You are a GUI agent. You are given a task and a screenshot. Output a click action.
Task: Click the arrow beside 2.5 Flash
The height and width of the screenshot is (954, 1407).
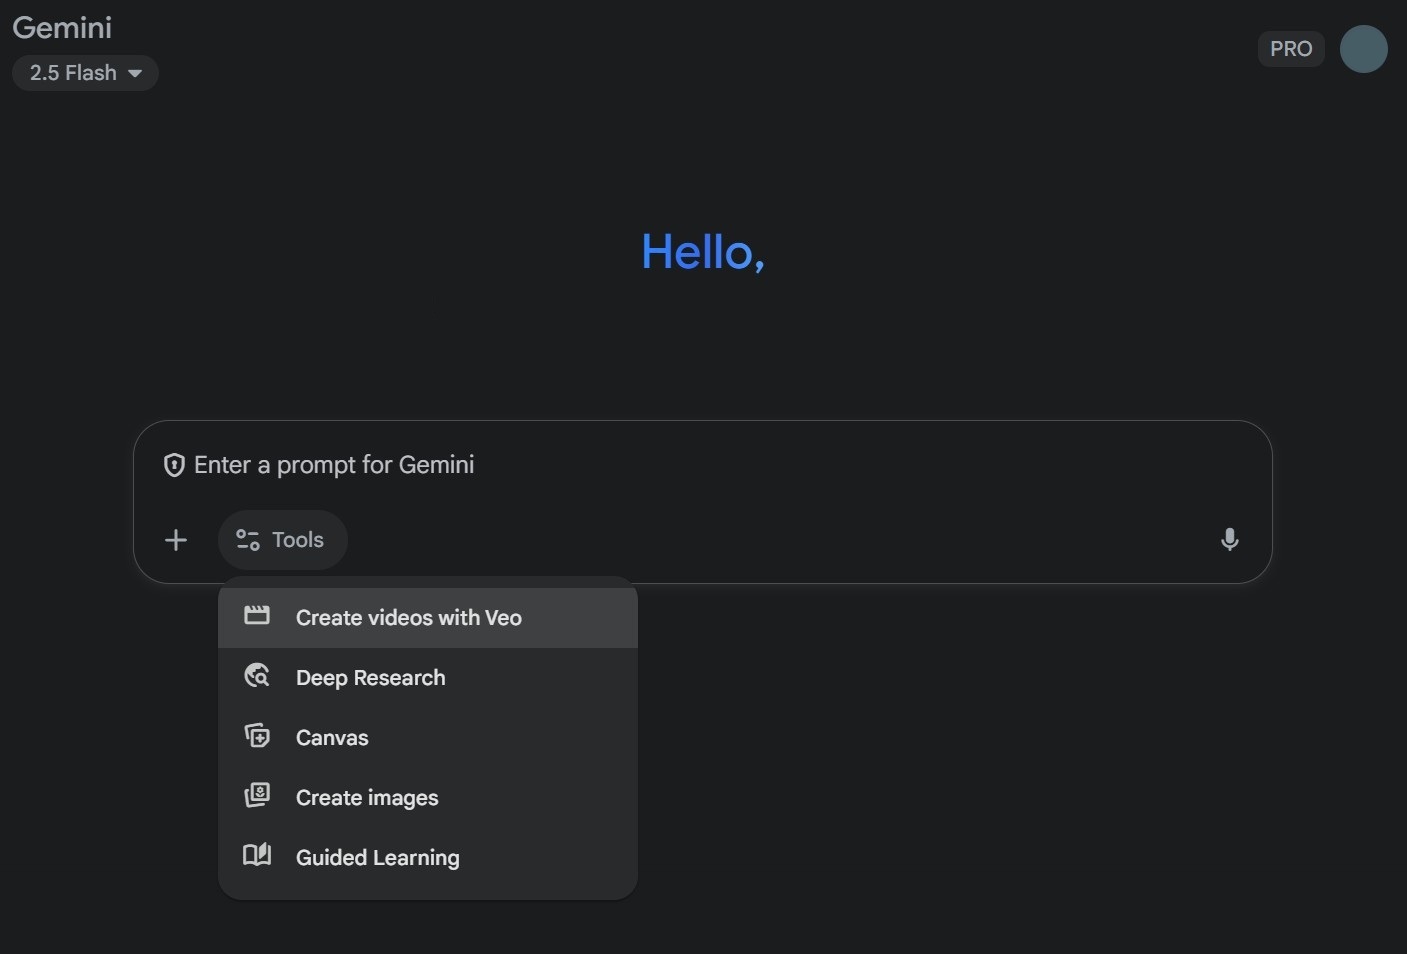click(135, 73)
